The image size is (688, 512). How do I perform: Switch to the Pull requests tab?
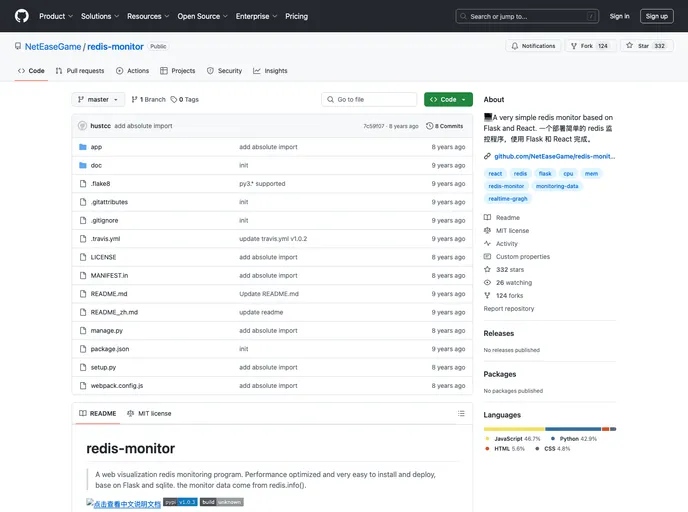click(79, 71)
